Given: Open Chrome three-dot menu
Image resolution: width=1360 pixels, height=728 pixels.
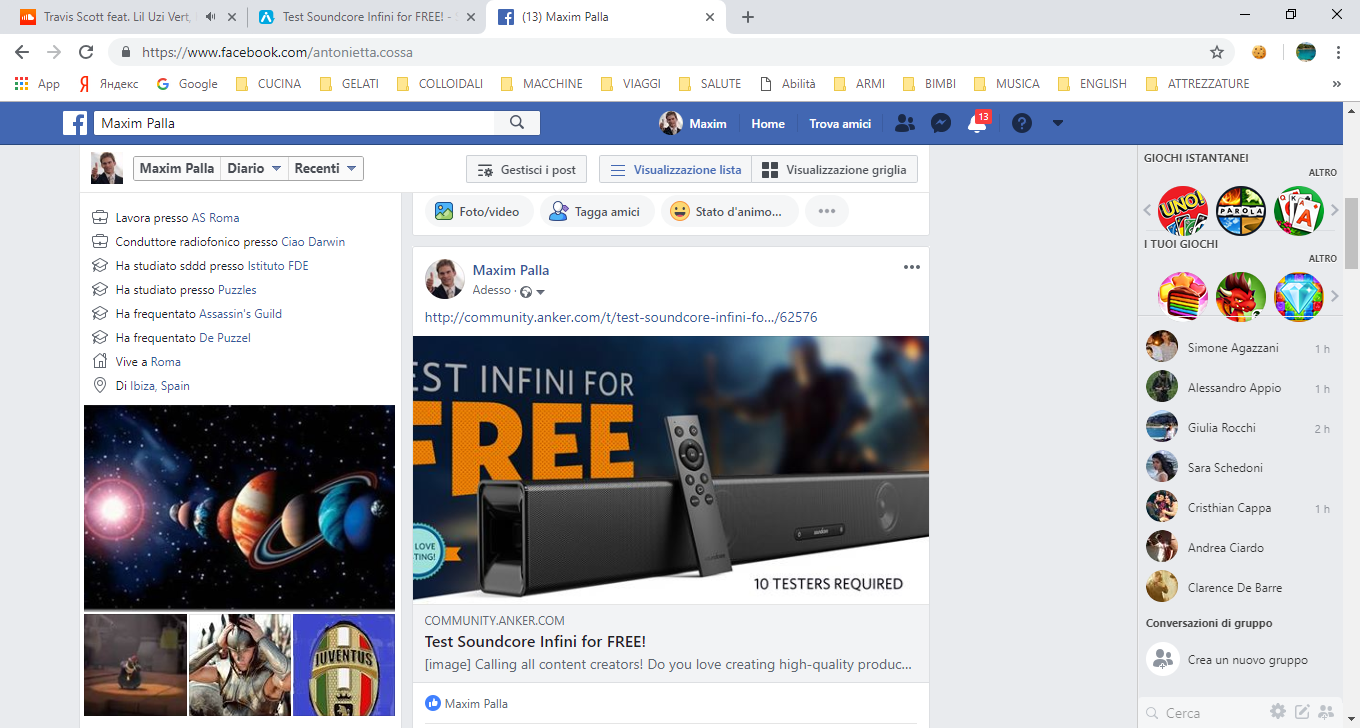Looking at the screenshot, I should click(1338, 52).
